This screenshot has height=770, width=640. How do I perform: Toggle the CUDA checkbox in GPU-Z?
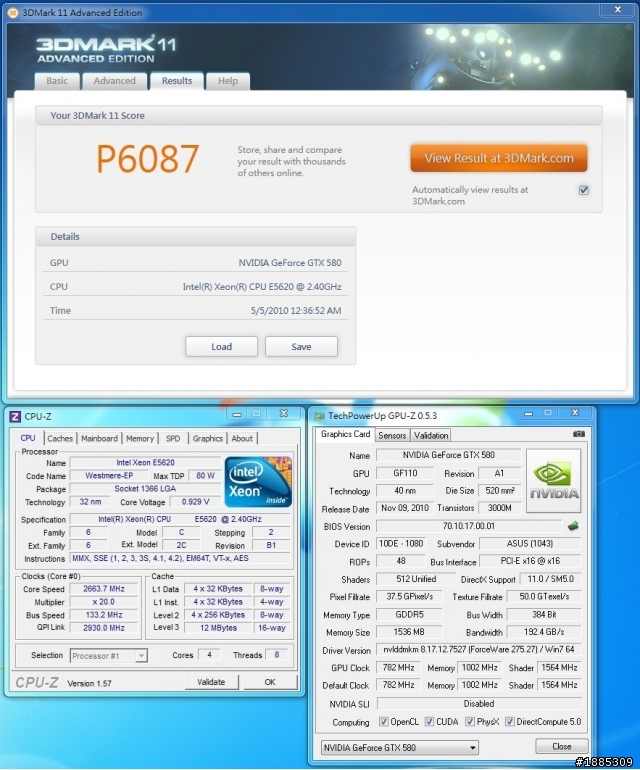point(429,721)
